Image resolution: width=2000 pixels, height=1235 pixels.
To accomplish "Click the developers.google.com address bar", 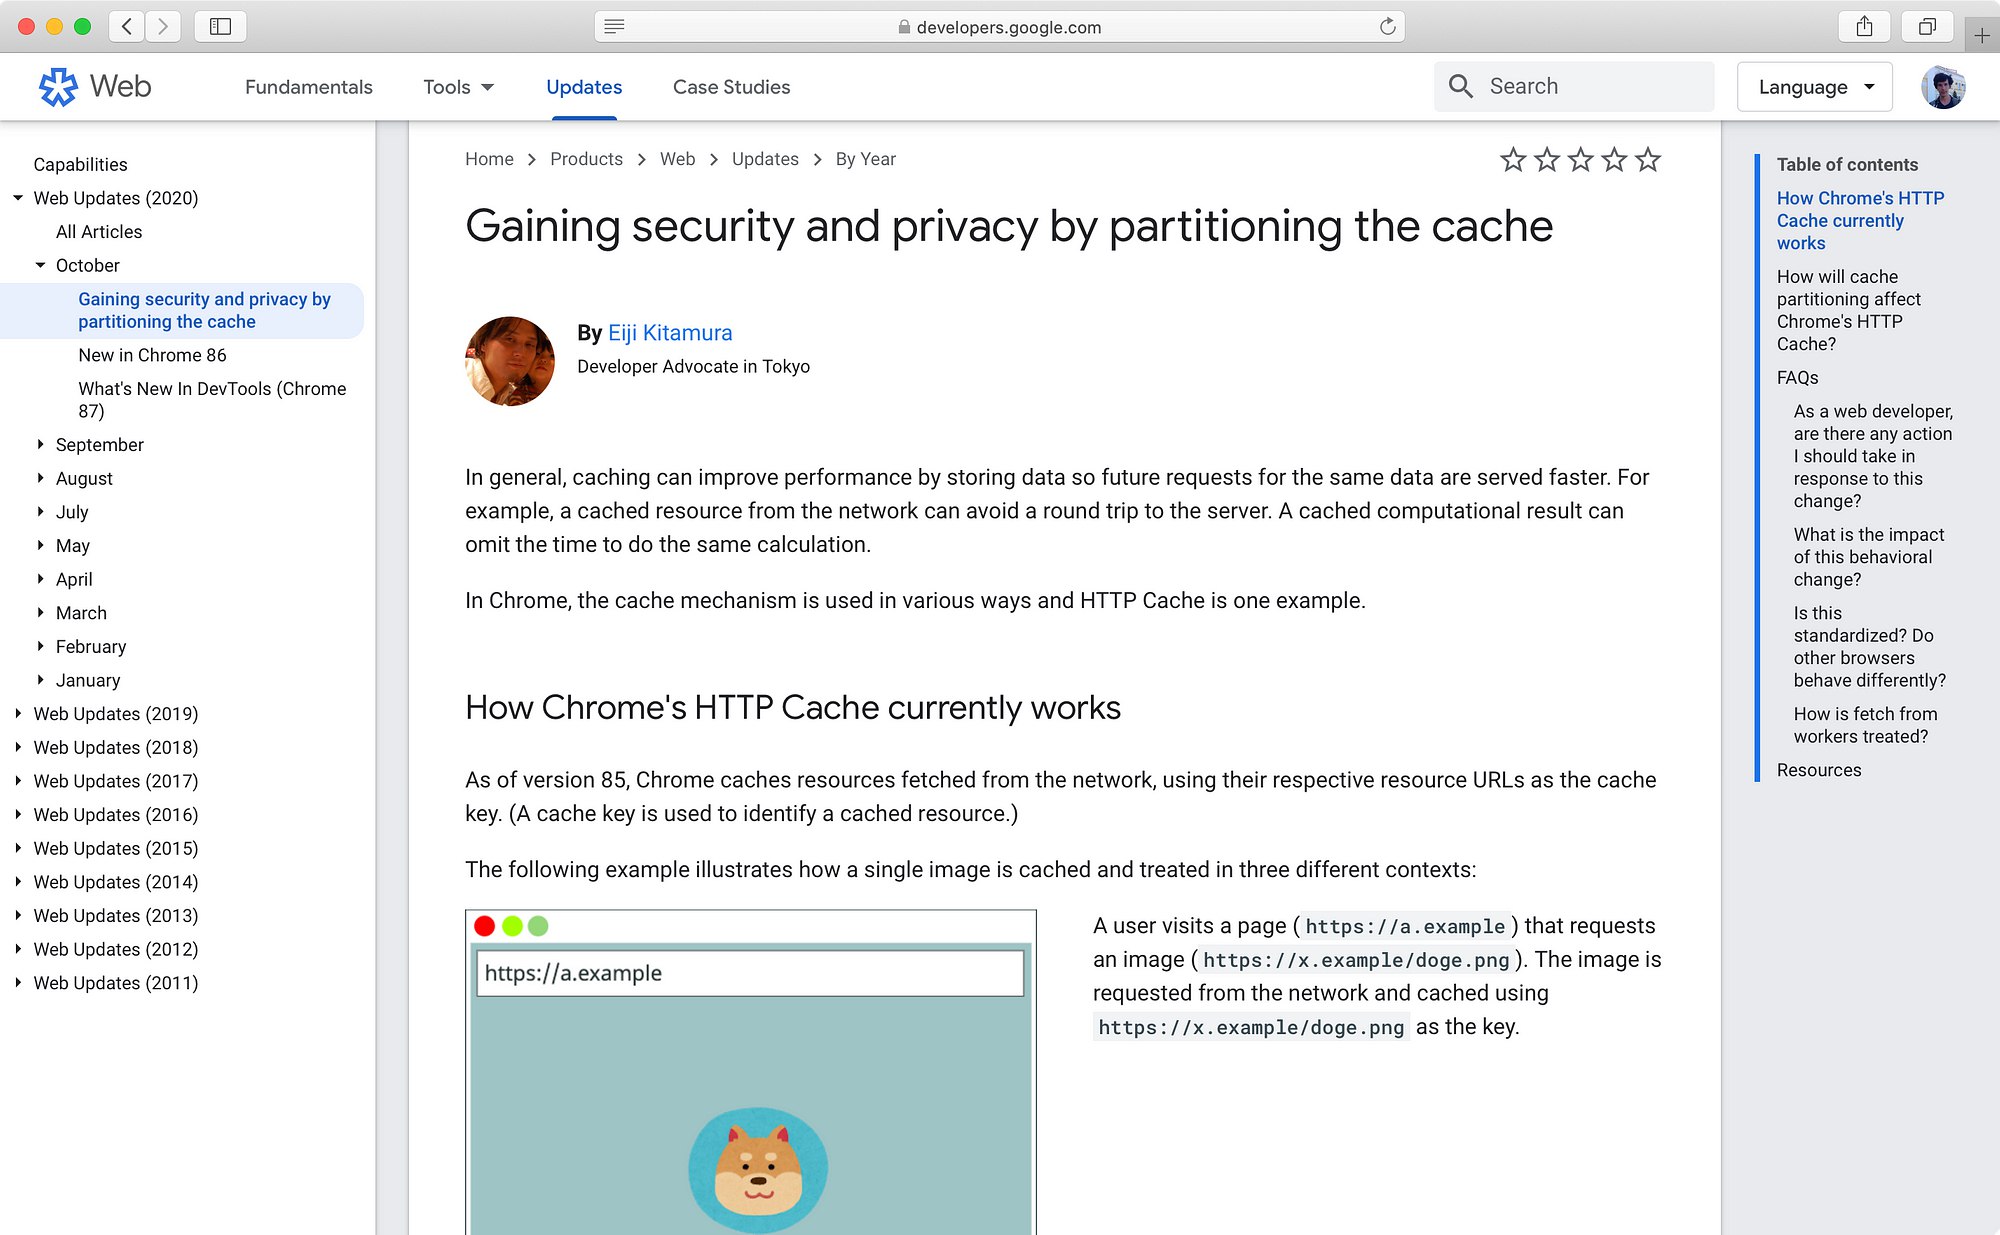I will [x=1000, y=27].
